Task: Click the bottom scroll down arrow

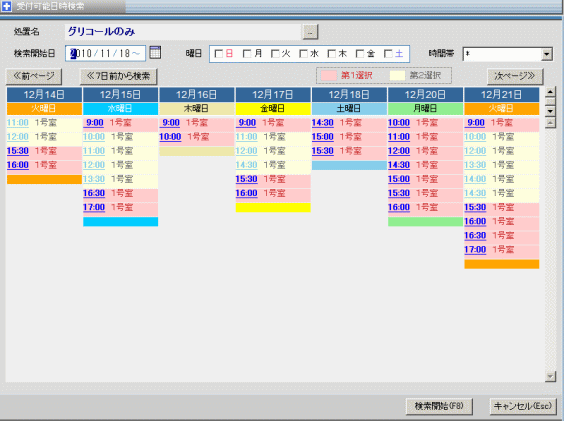Action: (x=550, y=377)
